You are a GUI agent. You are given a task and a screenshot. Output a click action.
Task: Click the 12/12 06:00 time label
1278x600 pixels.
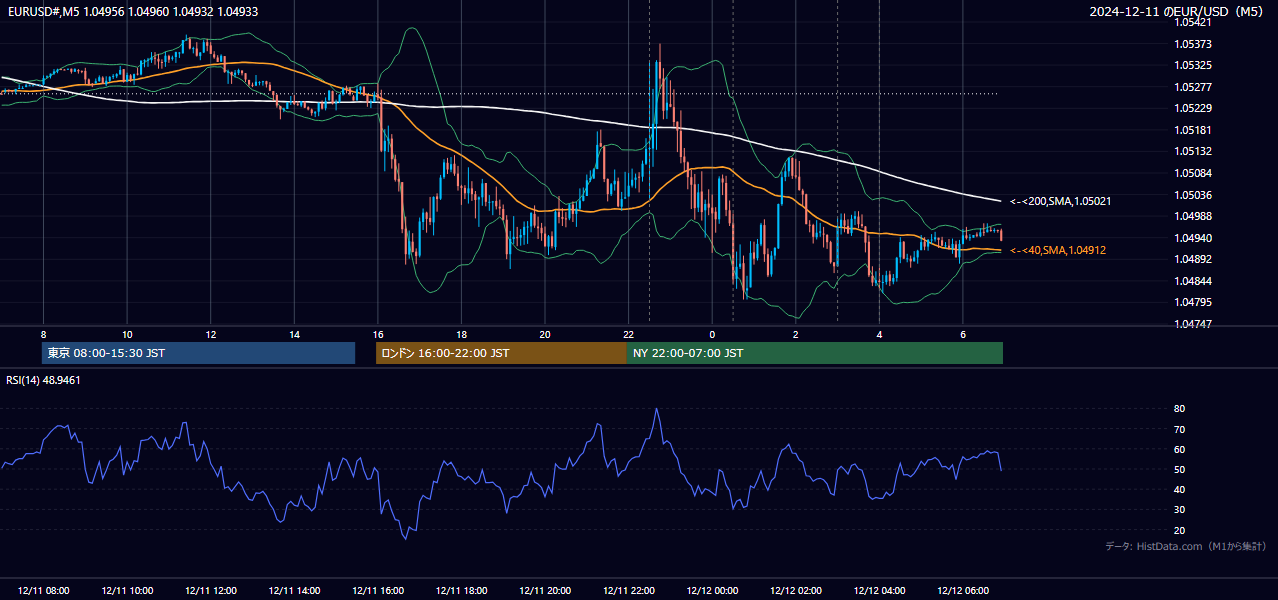(963, 591)
